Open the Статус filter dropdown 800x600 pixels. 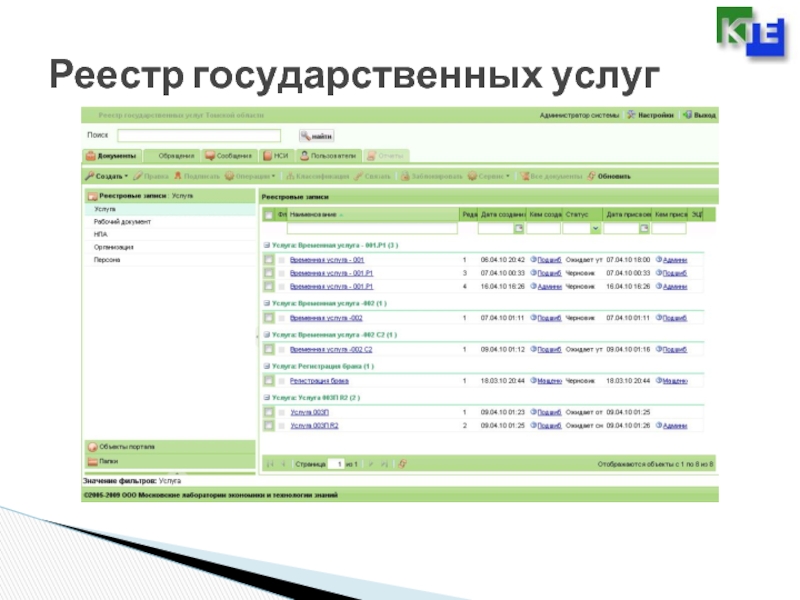coord(595,228)
